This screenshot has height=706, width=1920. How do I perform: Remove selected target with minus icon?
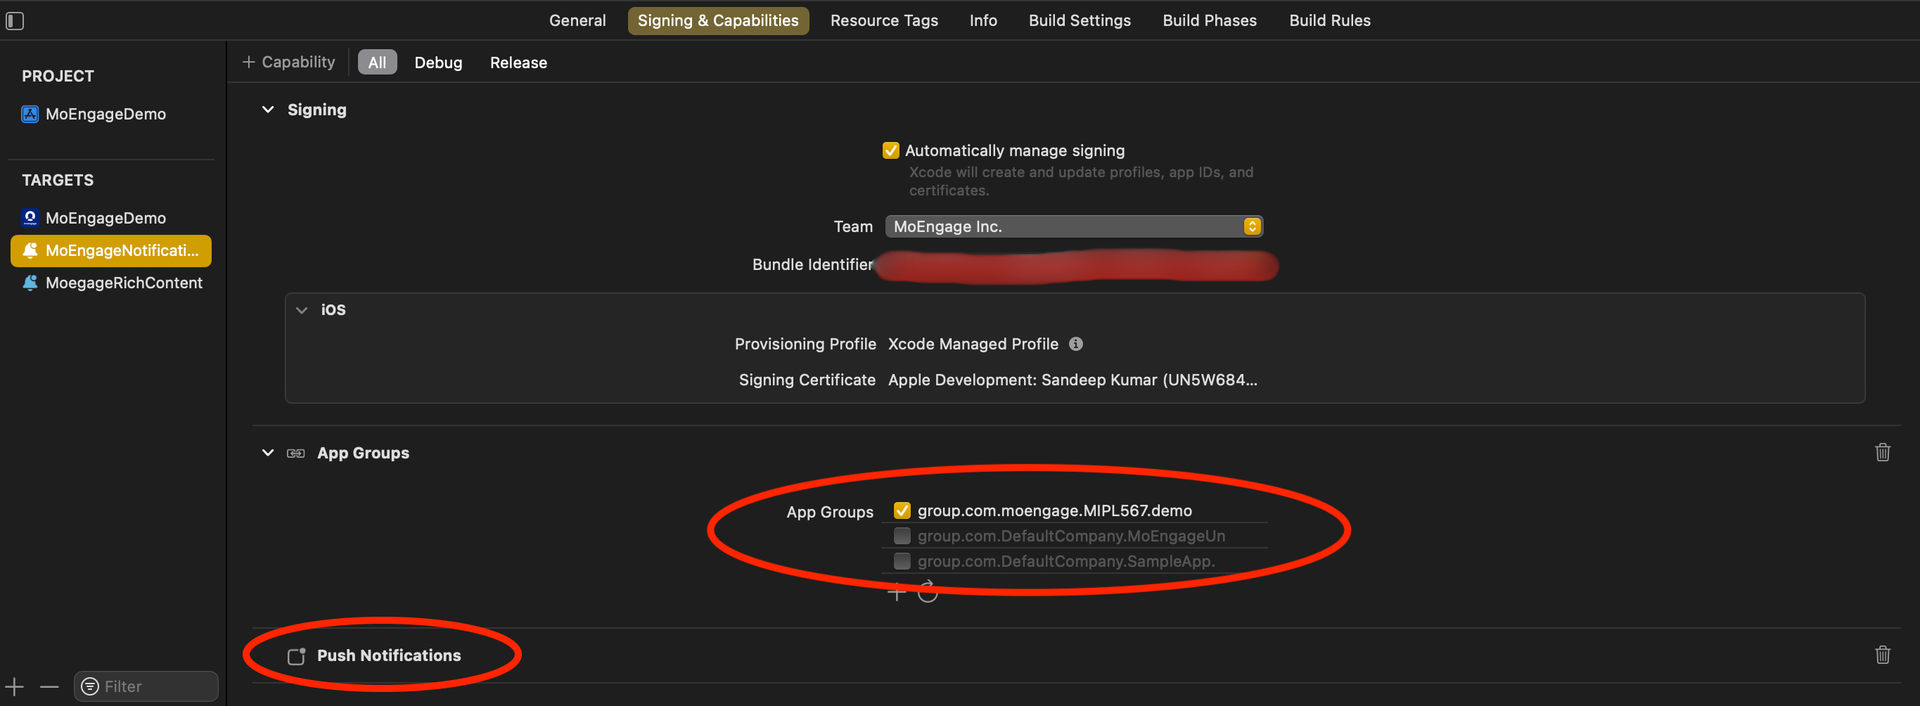tap(49, 687)
